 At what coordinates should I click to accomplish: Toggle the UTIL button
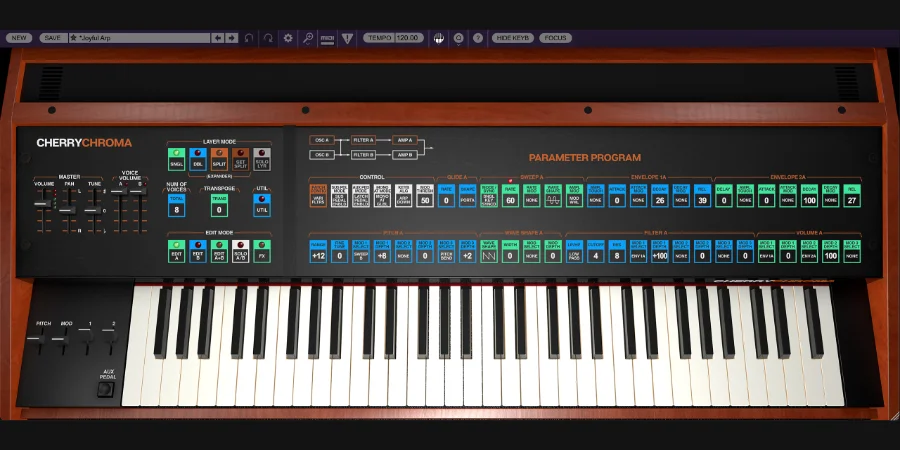tap(262, 205)
